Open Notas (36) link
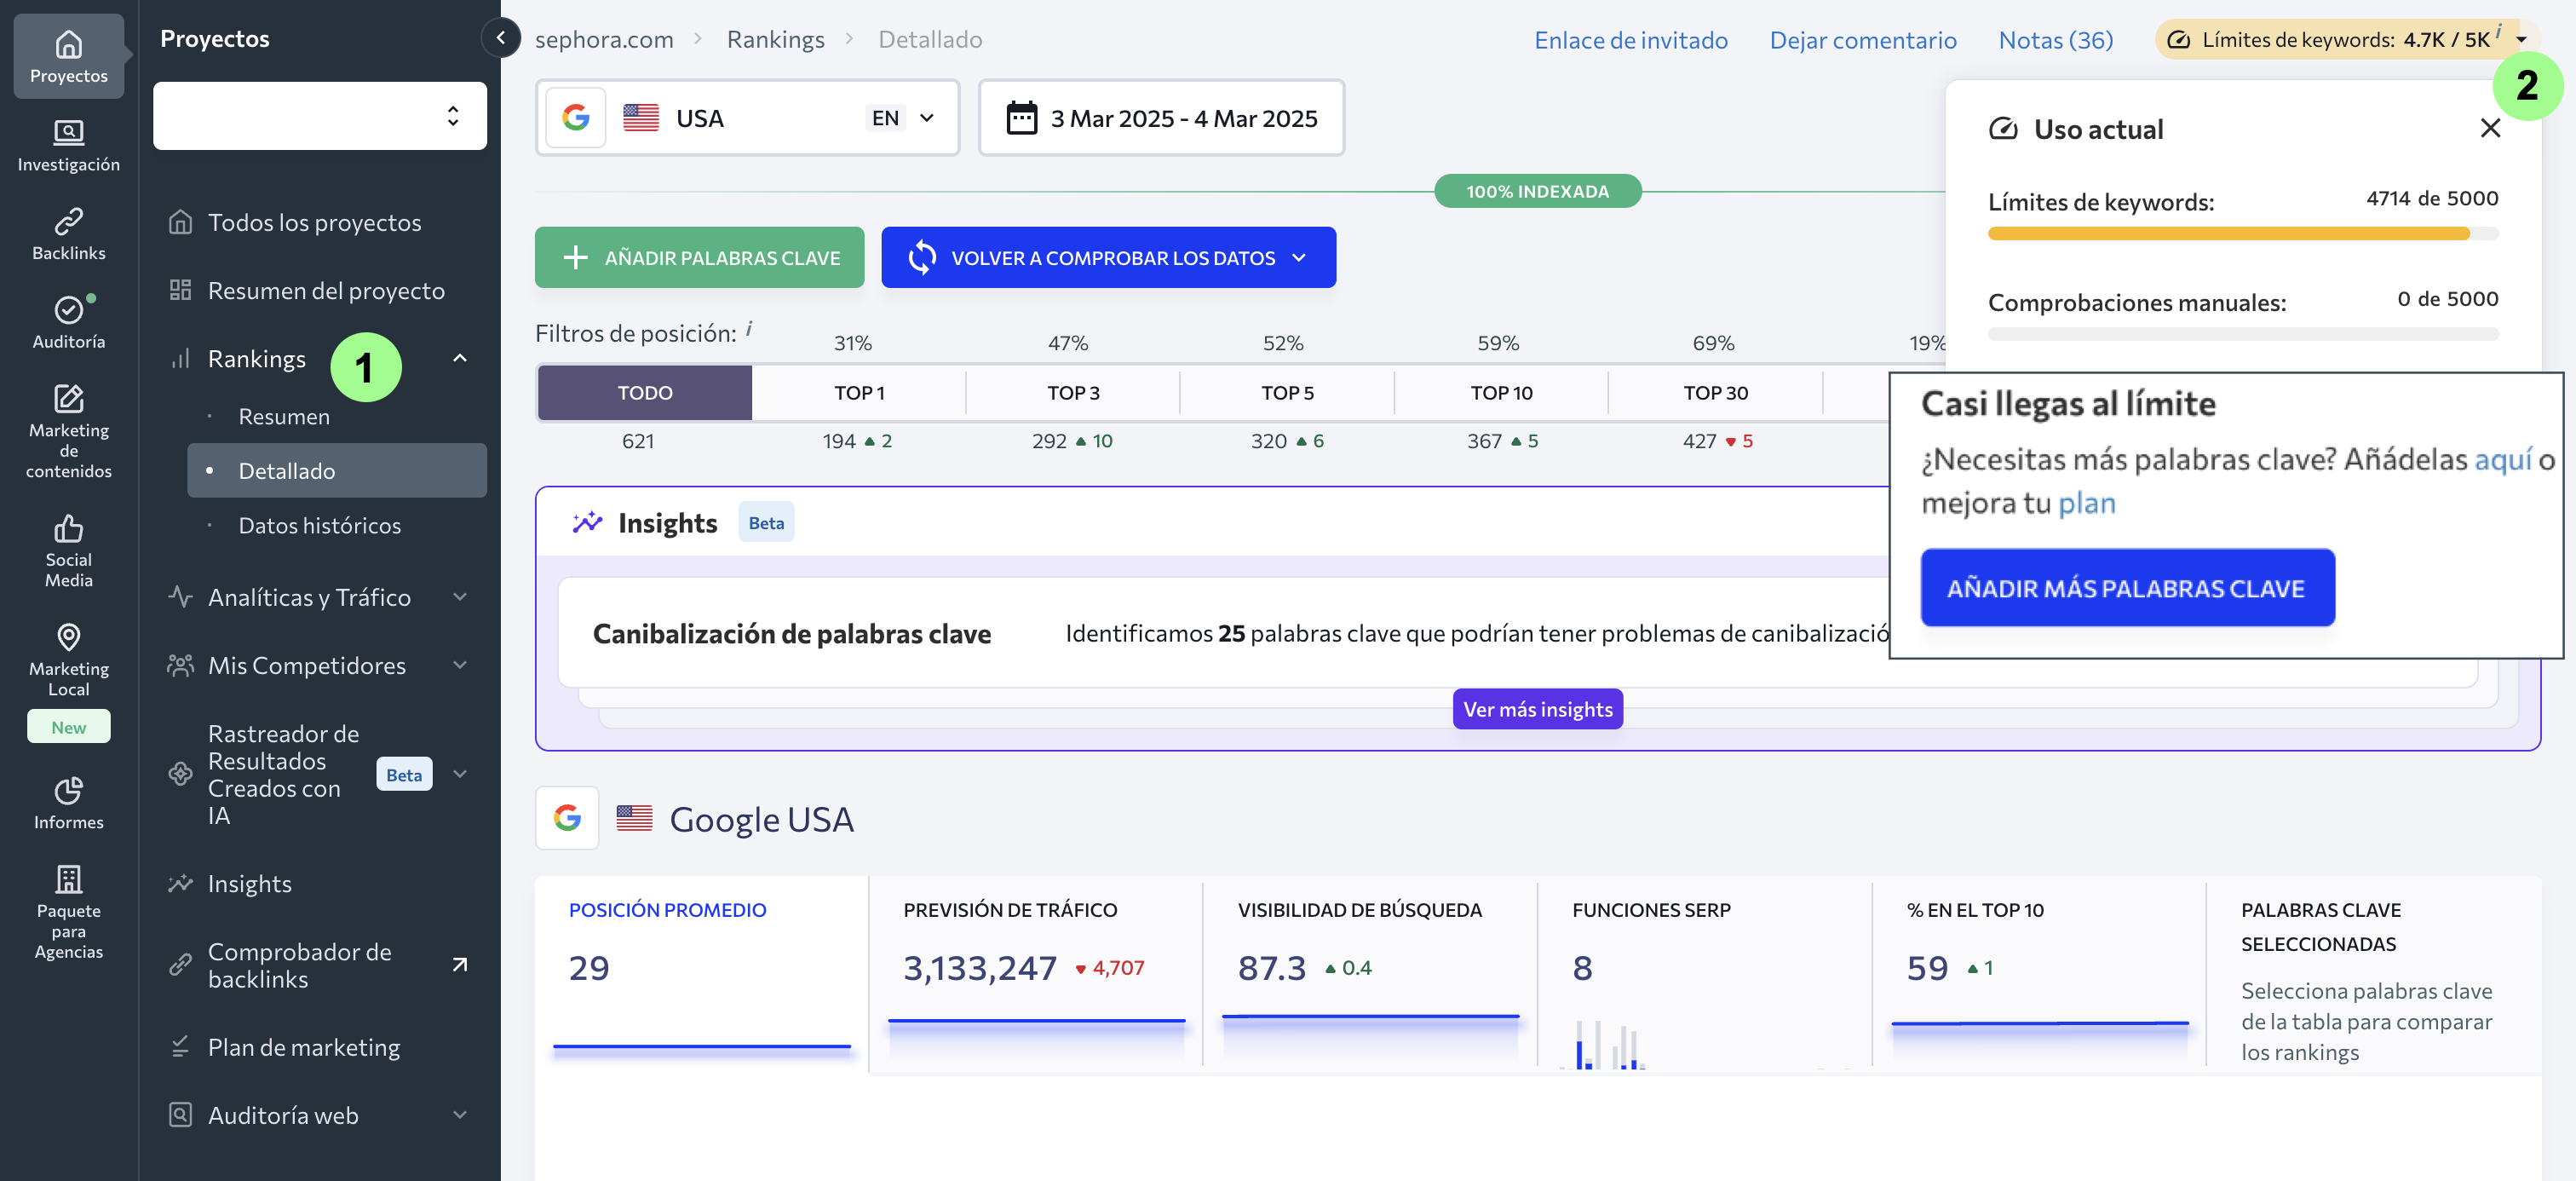The width and height of the screenshot is (2576, 1181). 2055,40
